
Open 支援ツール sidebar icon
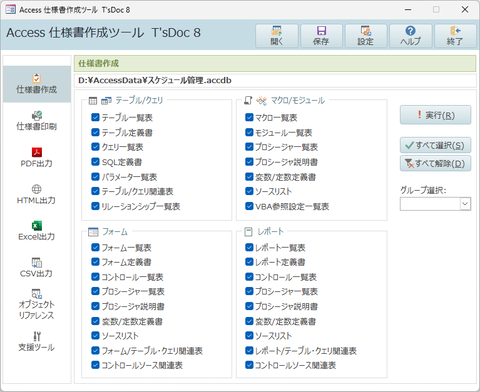[37, 341]
